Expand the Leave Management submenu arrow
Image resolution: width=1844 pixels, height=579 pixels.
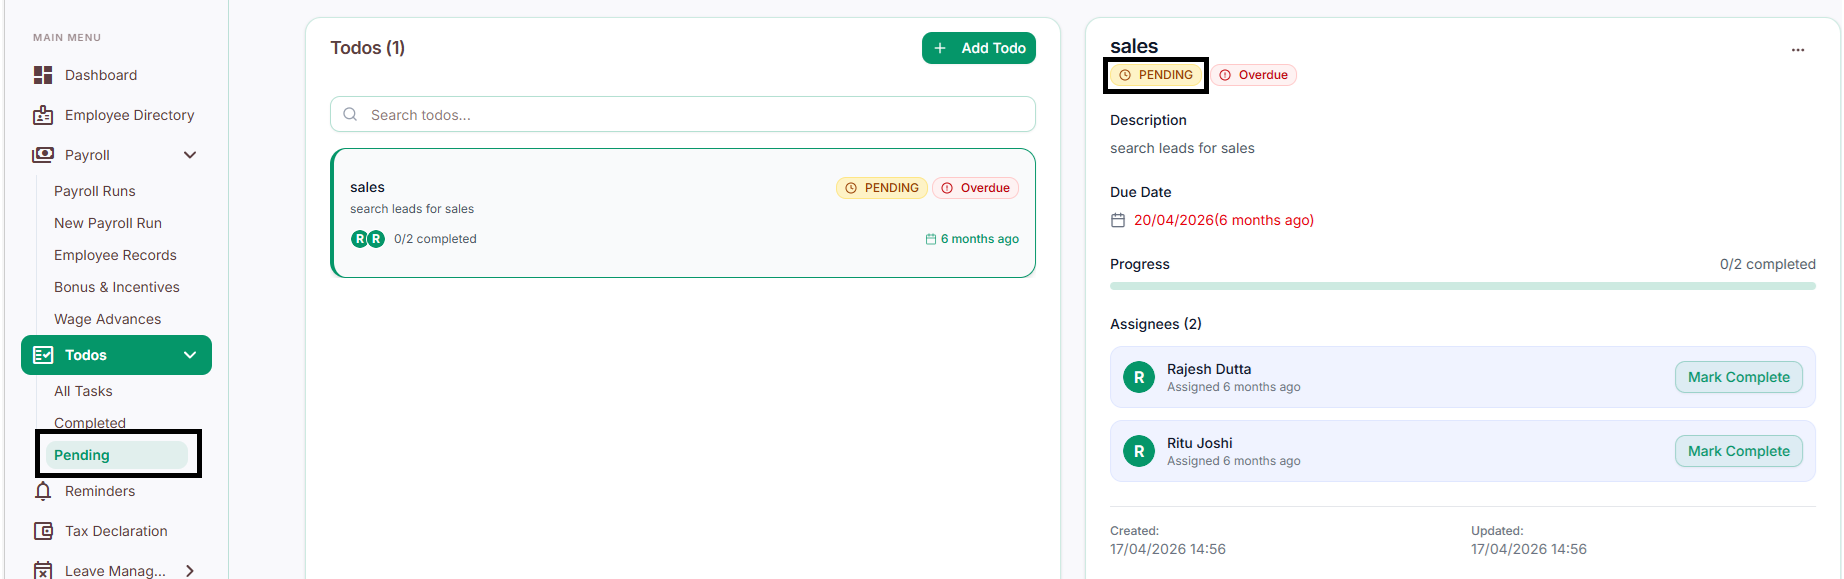pos(190,570)
